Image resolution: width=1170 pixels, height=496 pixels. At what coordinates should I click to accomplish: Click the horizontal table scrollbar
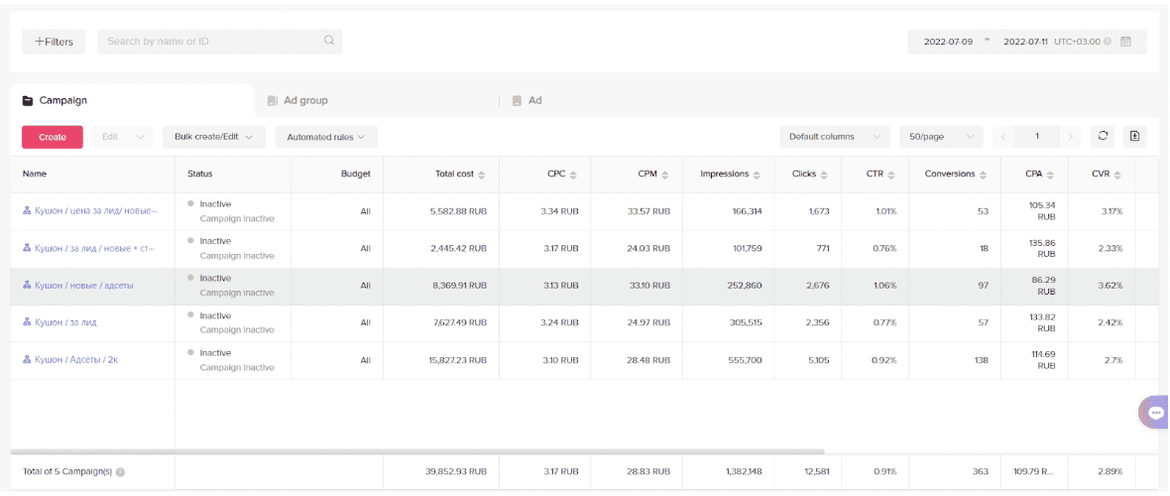(x=418, y=452)
